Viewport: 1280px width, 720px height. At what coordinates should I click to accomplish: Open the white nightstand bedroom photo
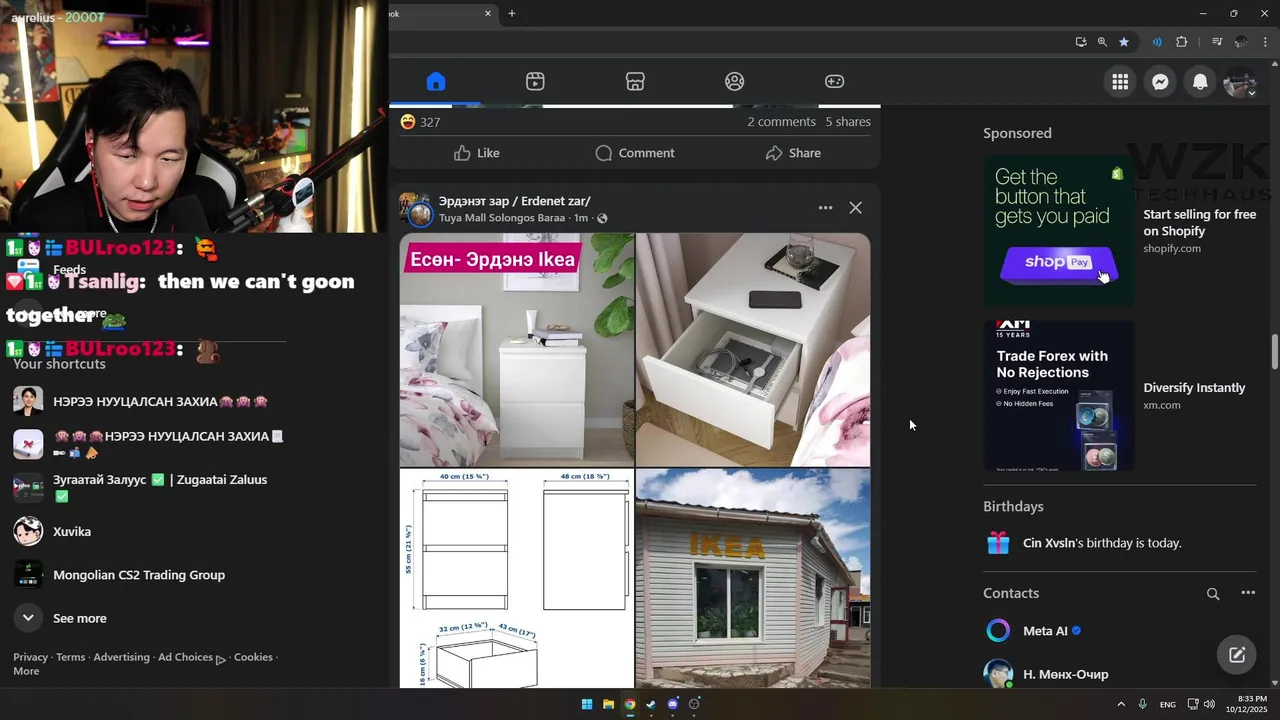(517, 350)
